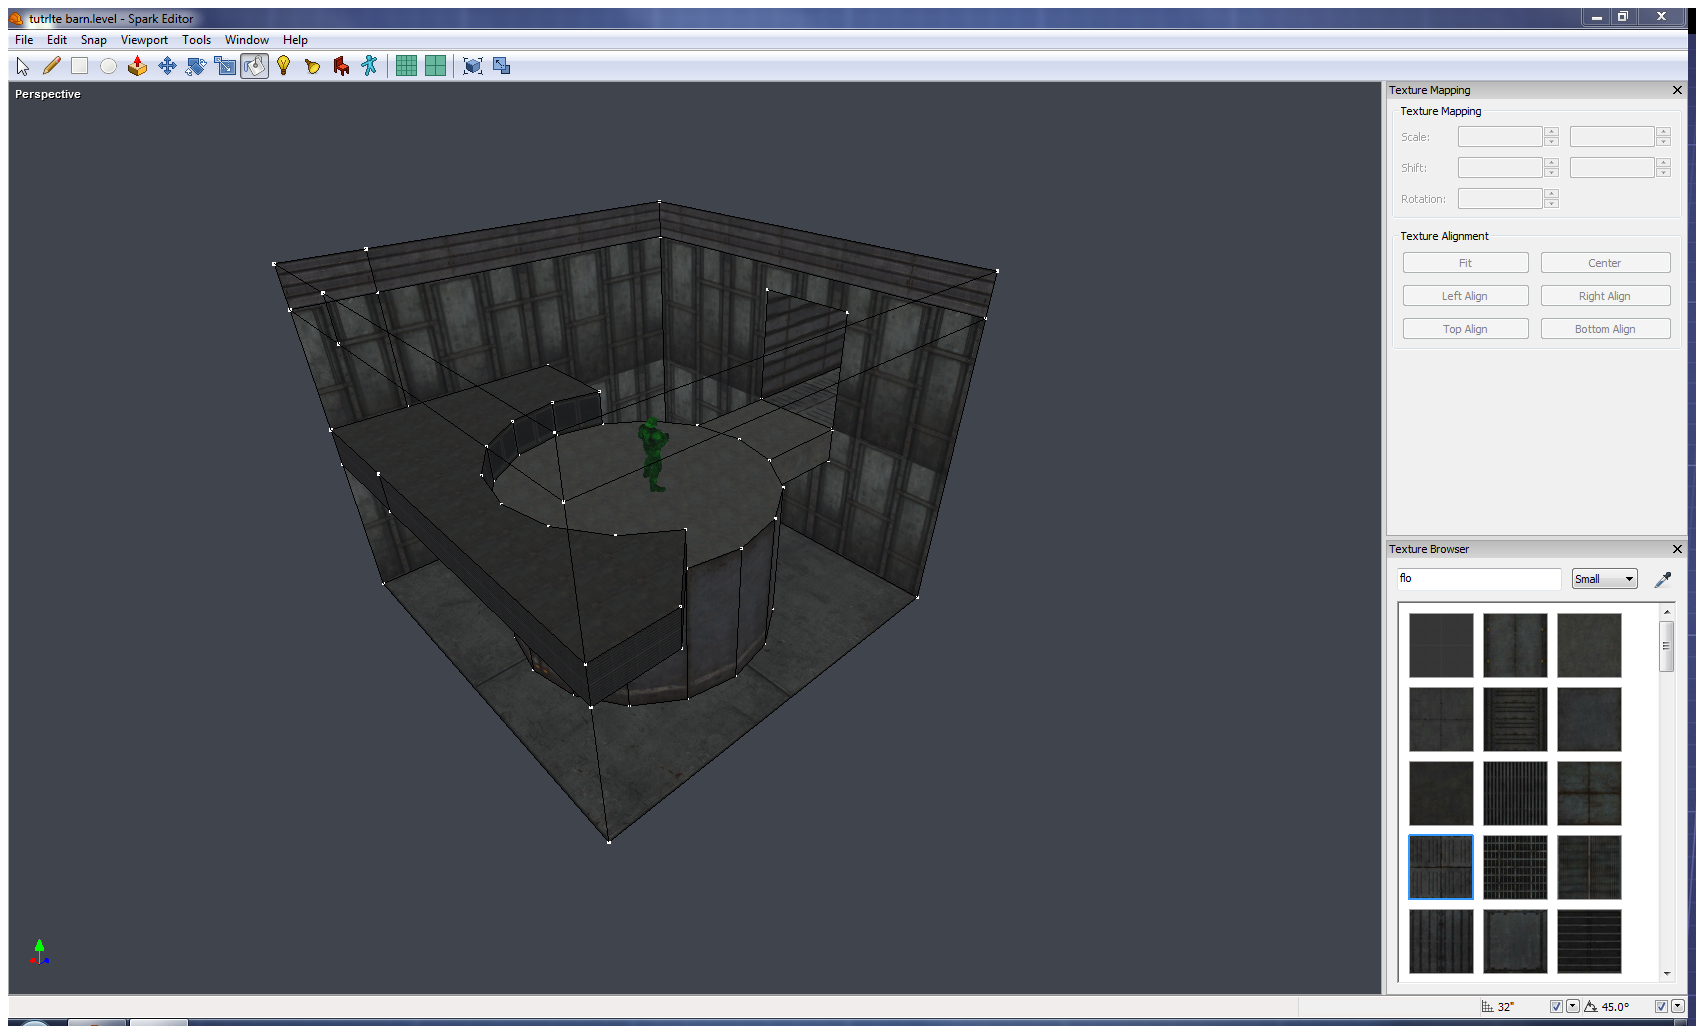
Task: Select the horizontal-slat texture in second row middle
Action: coord(1515,719)
